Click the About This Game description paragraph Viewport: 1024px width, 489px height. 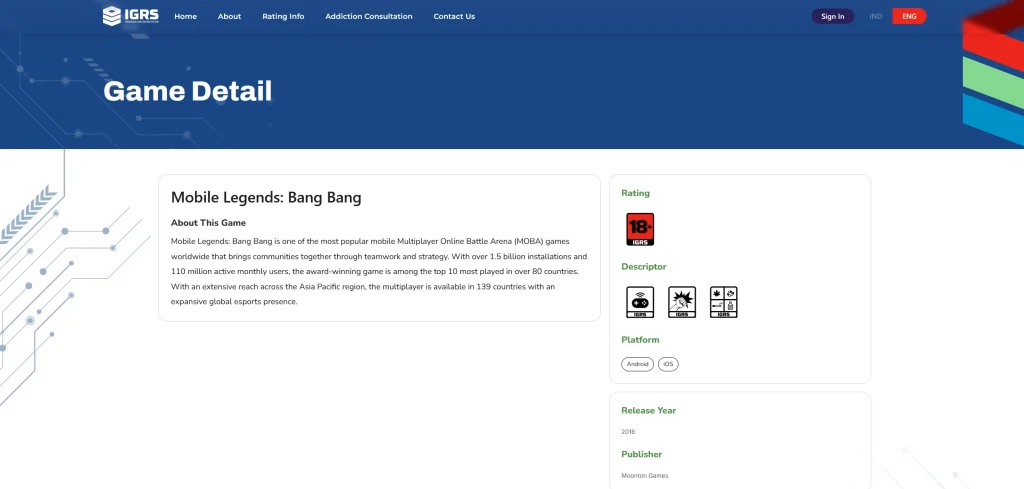pyautogui.click(x=379, y=271)
